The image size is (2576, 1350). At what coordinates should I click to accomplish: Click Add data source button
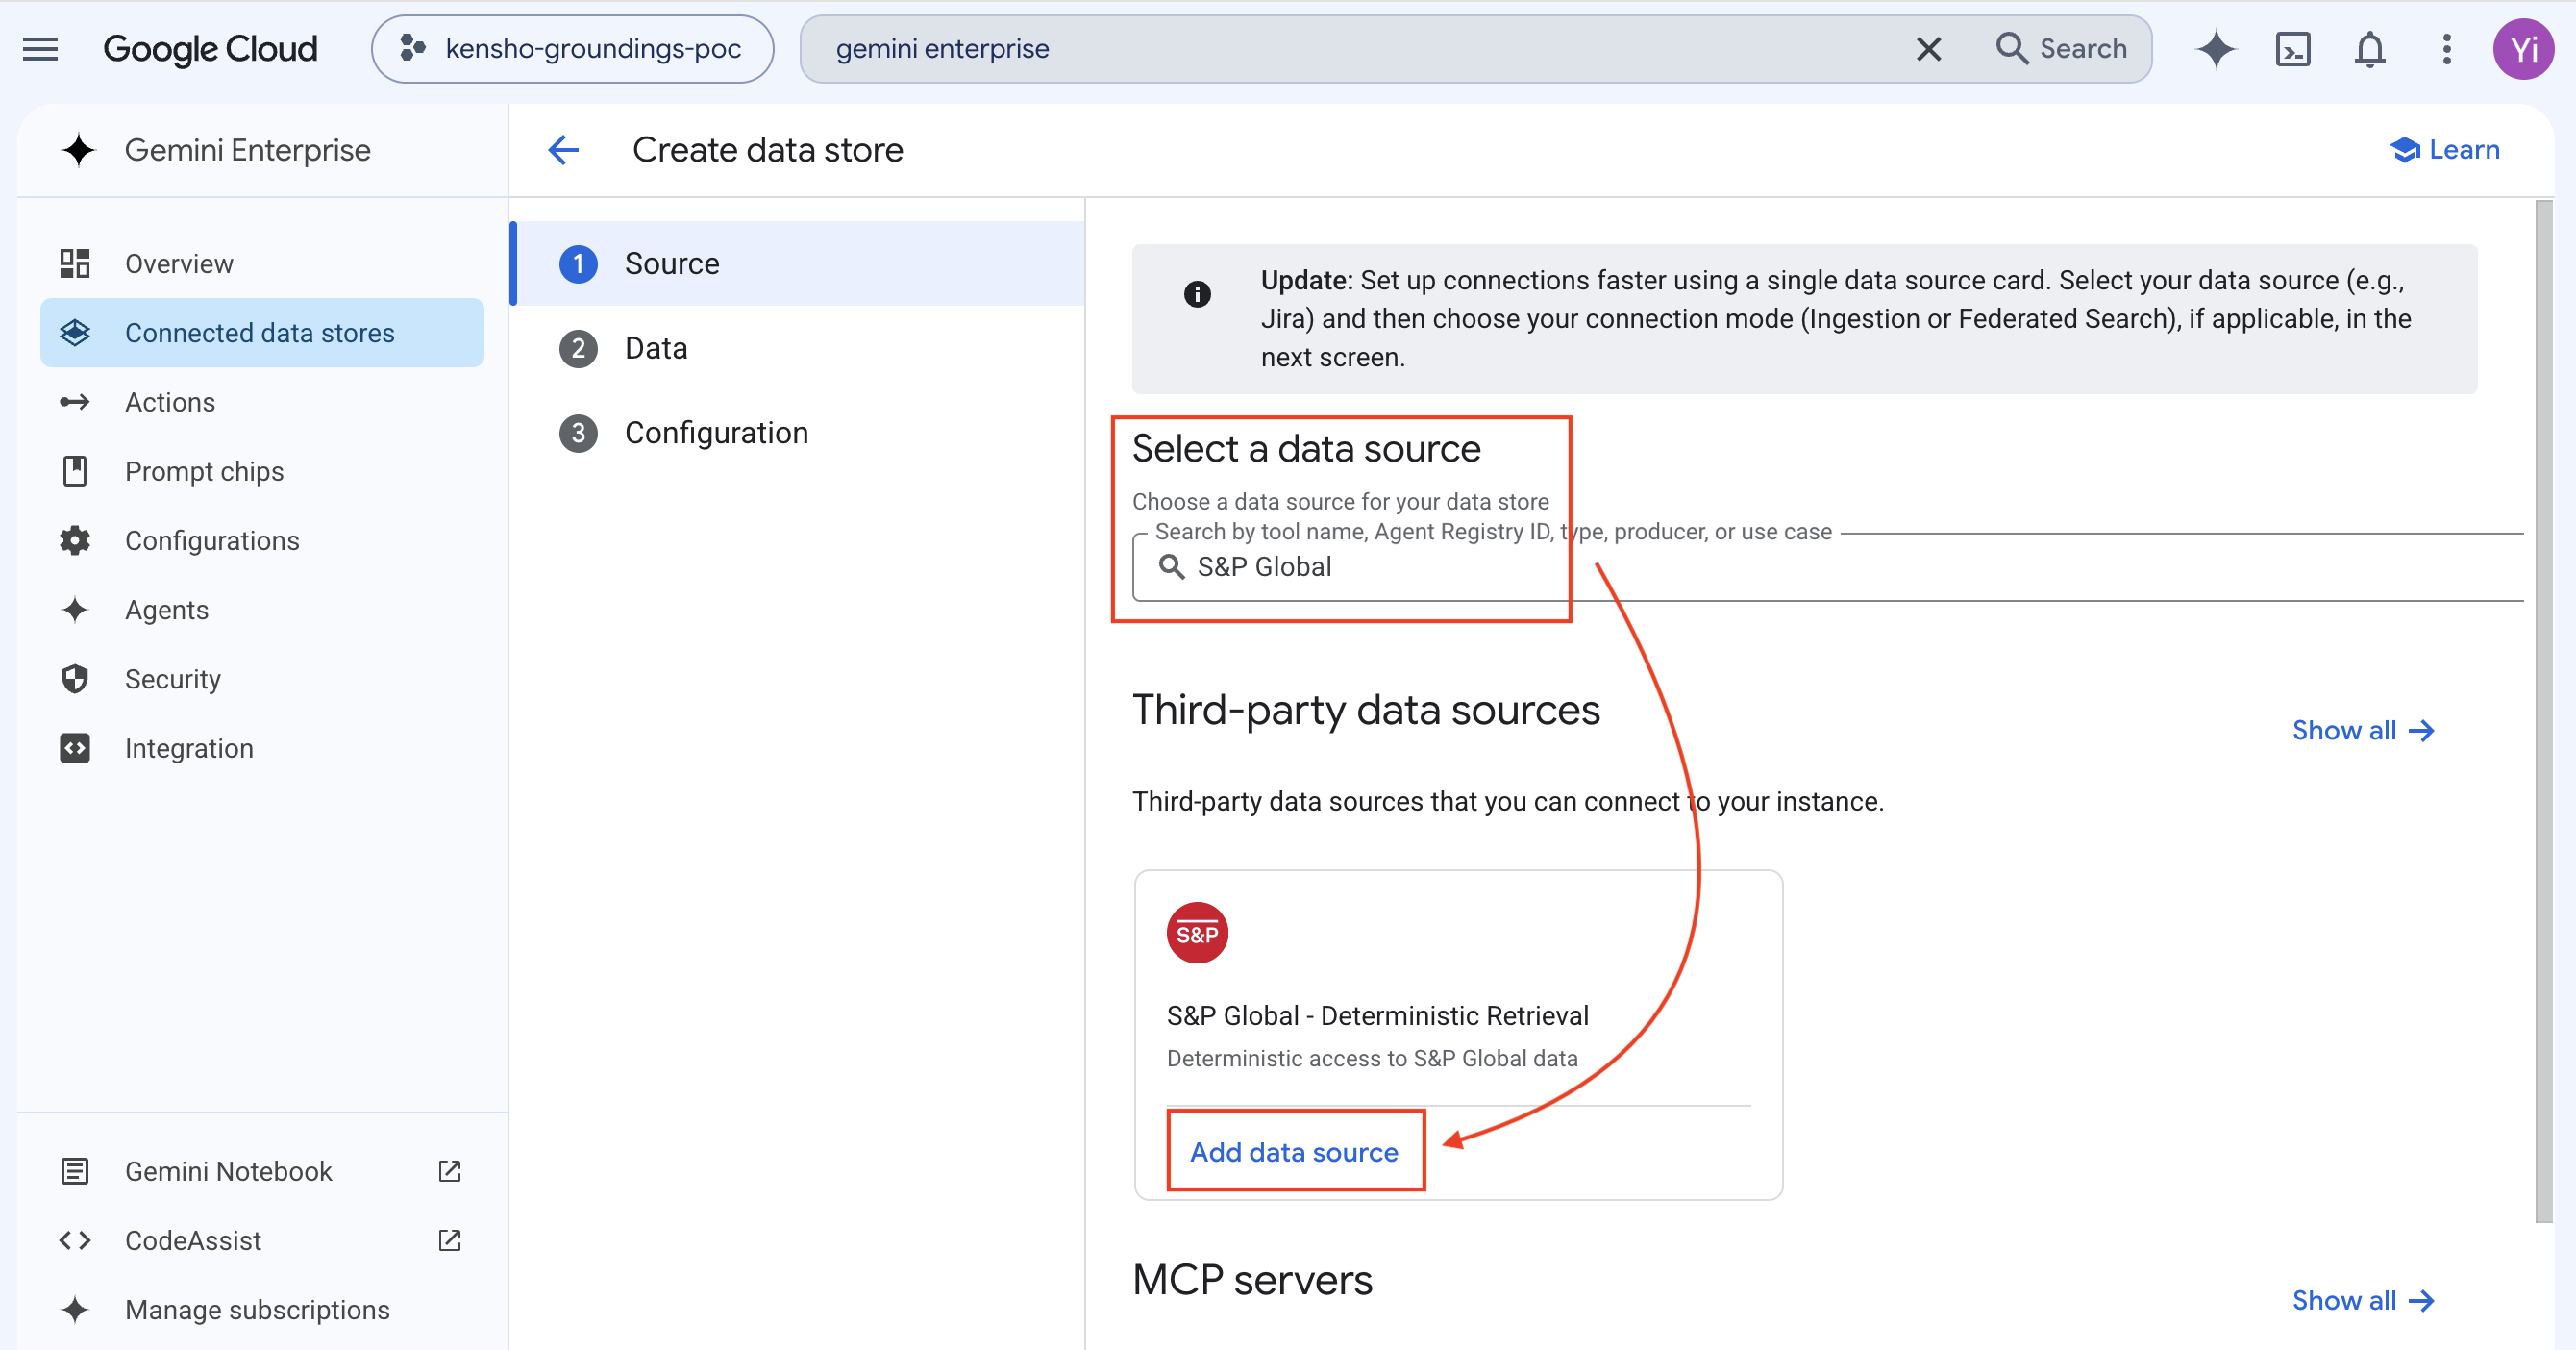[1294, 1152]
